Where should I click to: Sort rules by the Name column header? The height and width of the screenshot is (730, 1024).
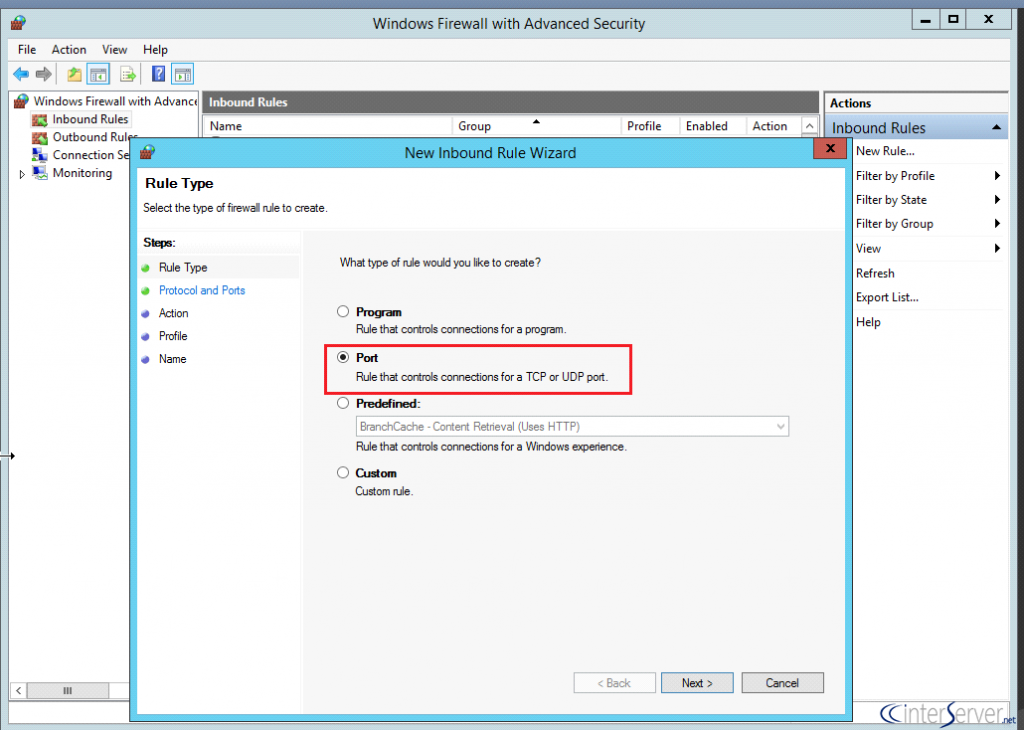328,126
